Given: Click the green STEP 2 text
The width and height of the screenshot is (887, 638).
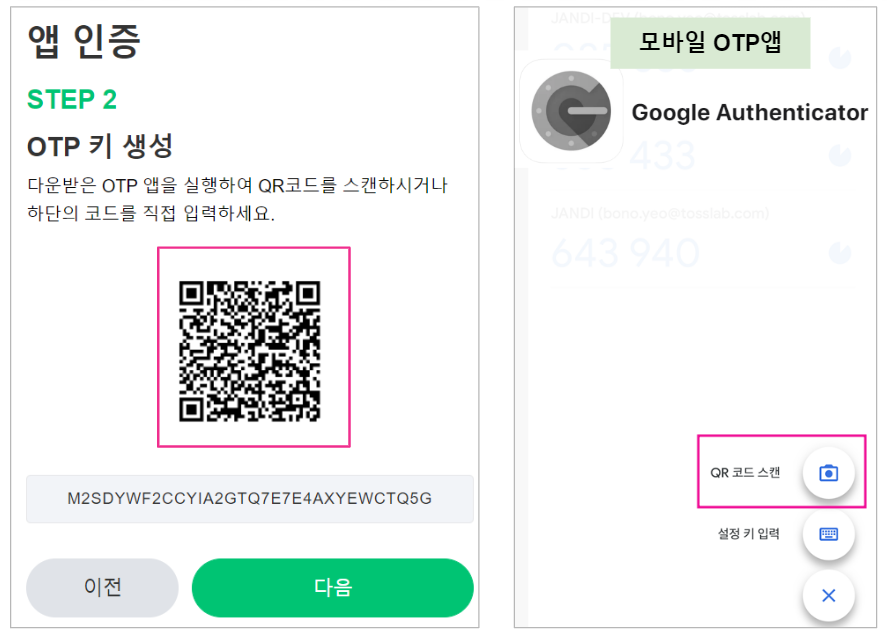Looking at the screenshot, I should click(x=72, y=100).
